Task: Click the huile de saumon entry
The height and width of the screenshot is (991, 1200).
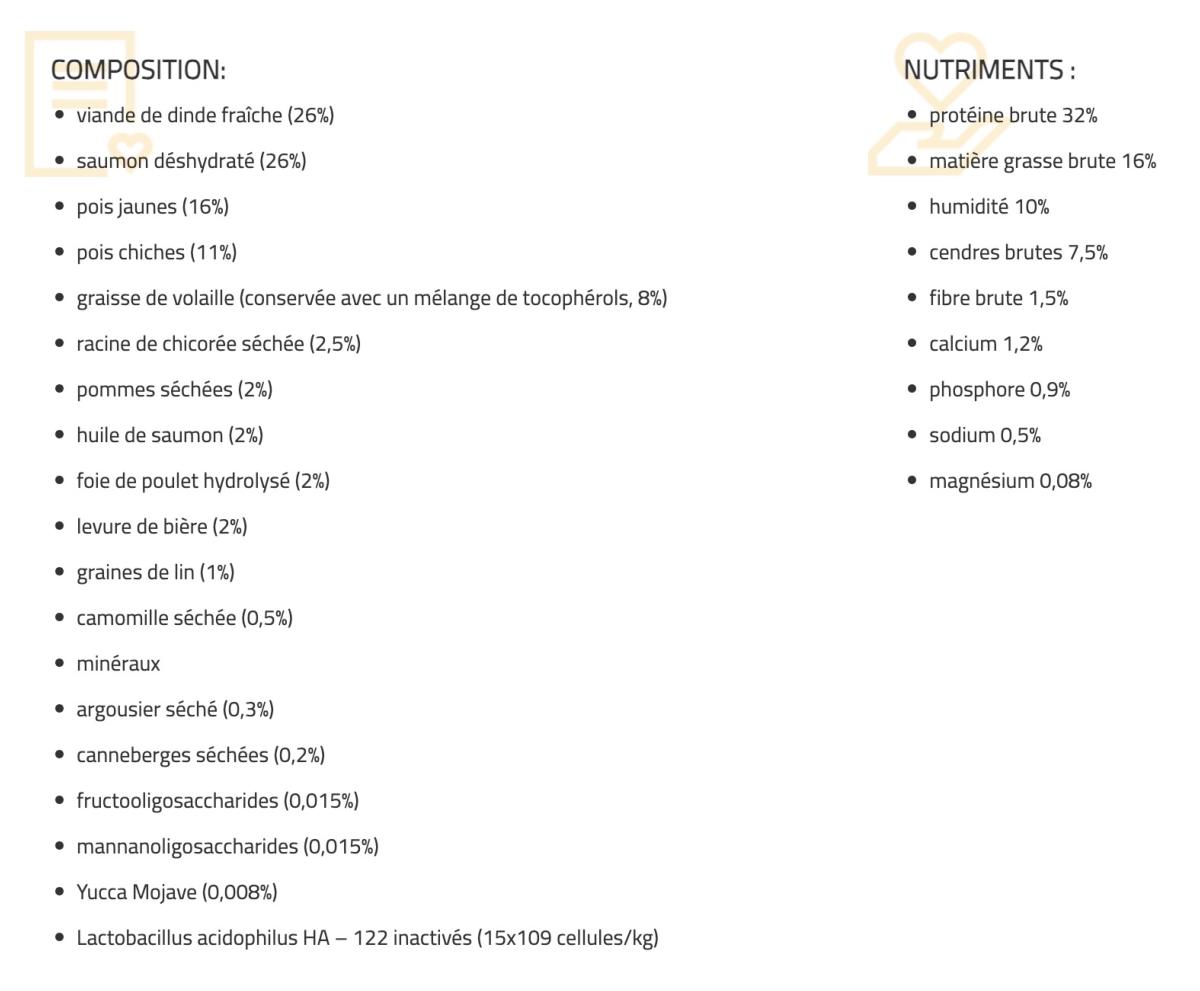Action: [169, 435]
